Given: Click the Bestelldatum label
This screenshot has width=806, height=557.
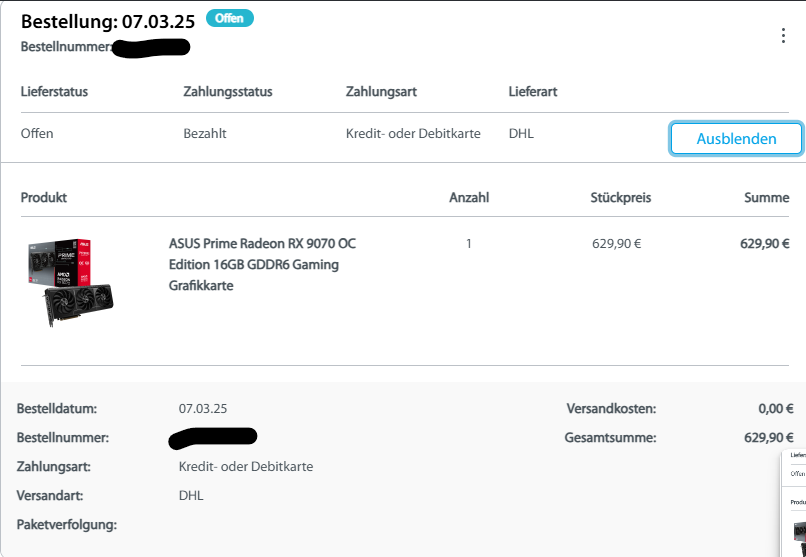Looking at the screenshot, I should [57, 409].
